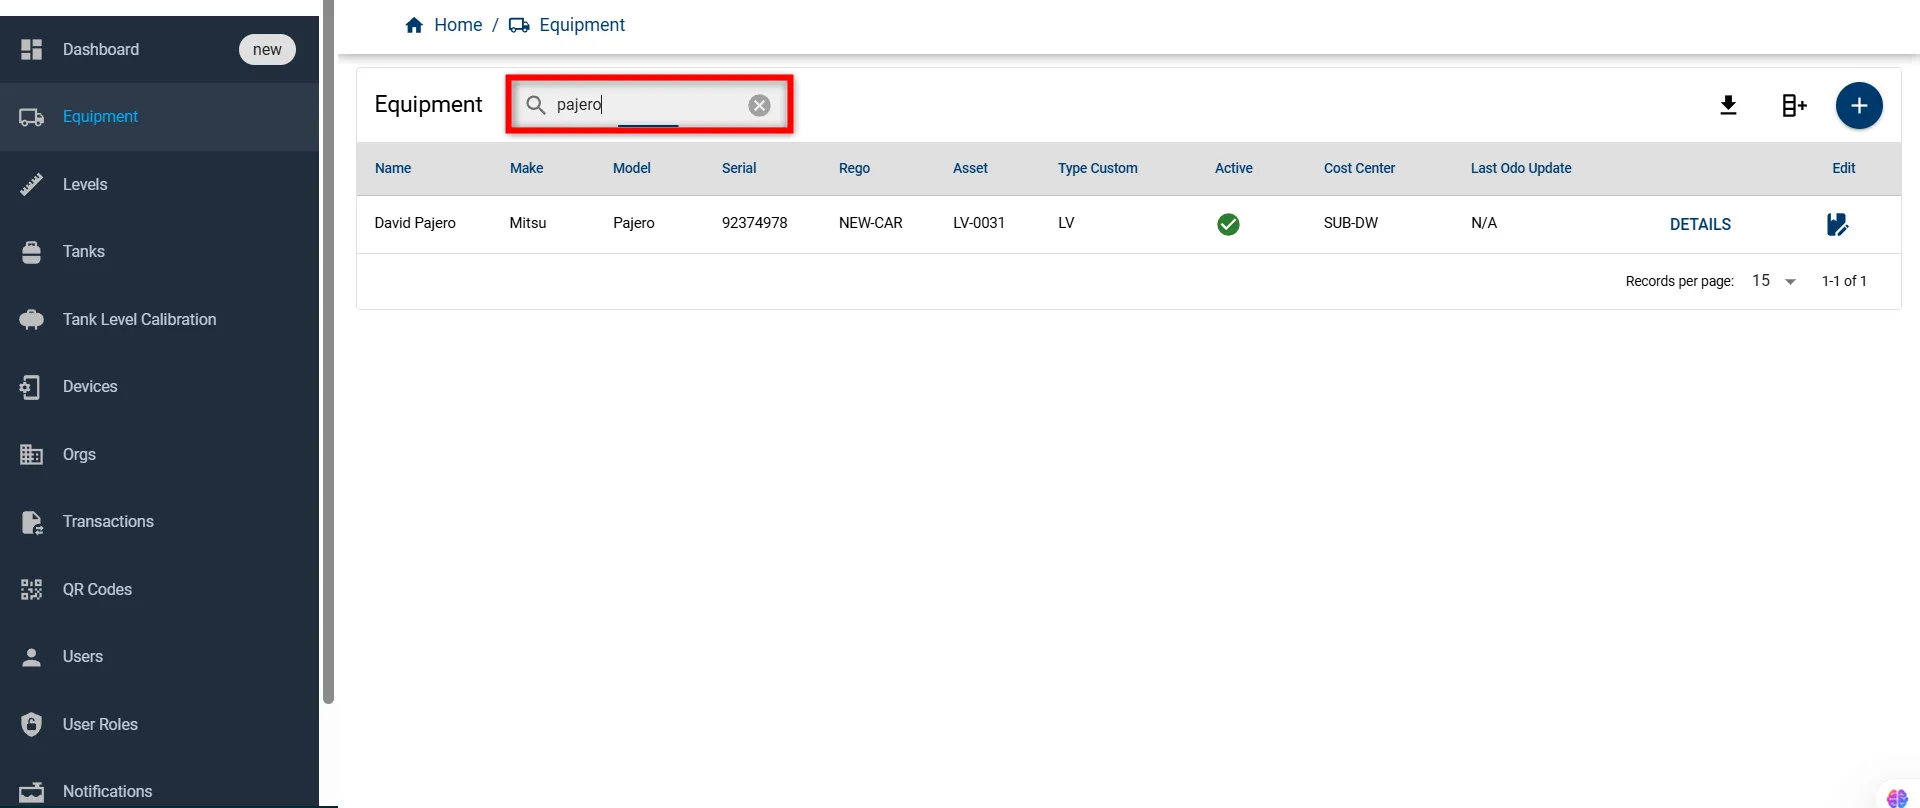1920x808 pixels.
Task: Click the brain icon in the bottom corner
Action: (1897, 797)
